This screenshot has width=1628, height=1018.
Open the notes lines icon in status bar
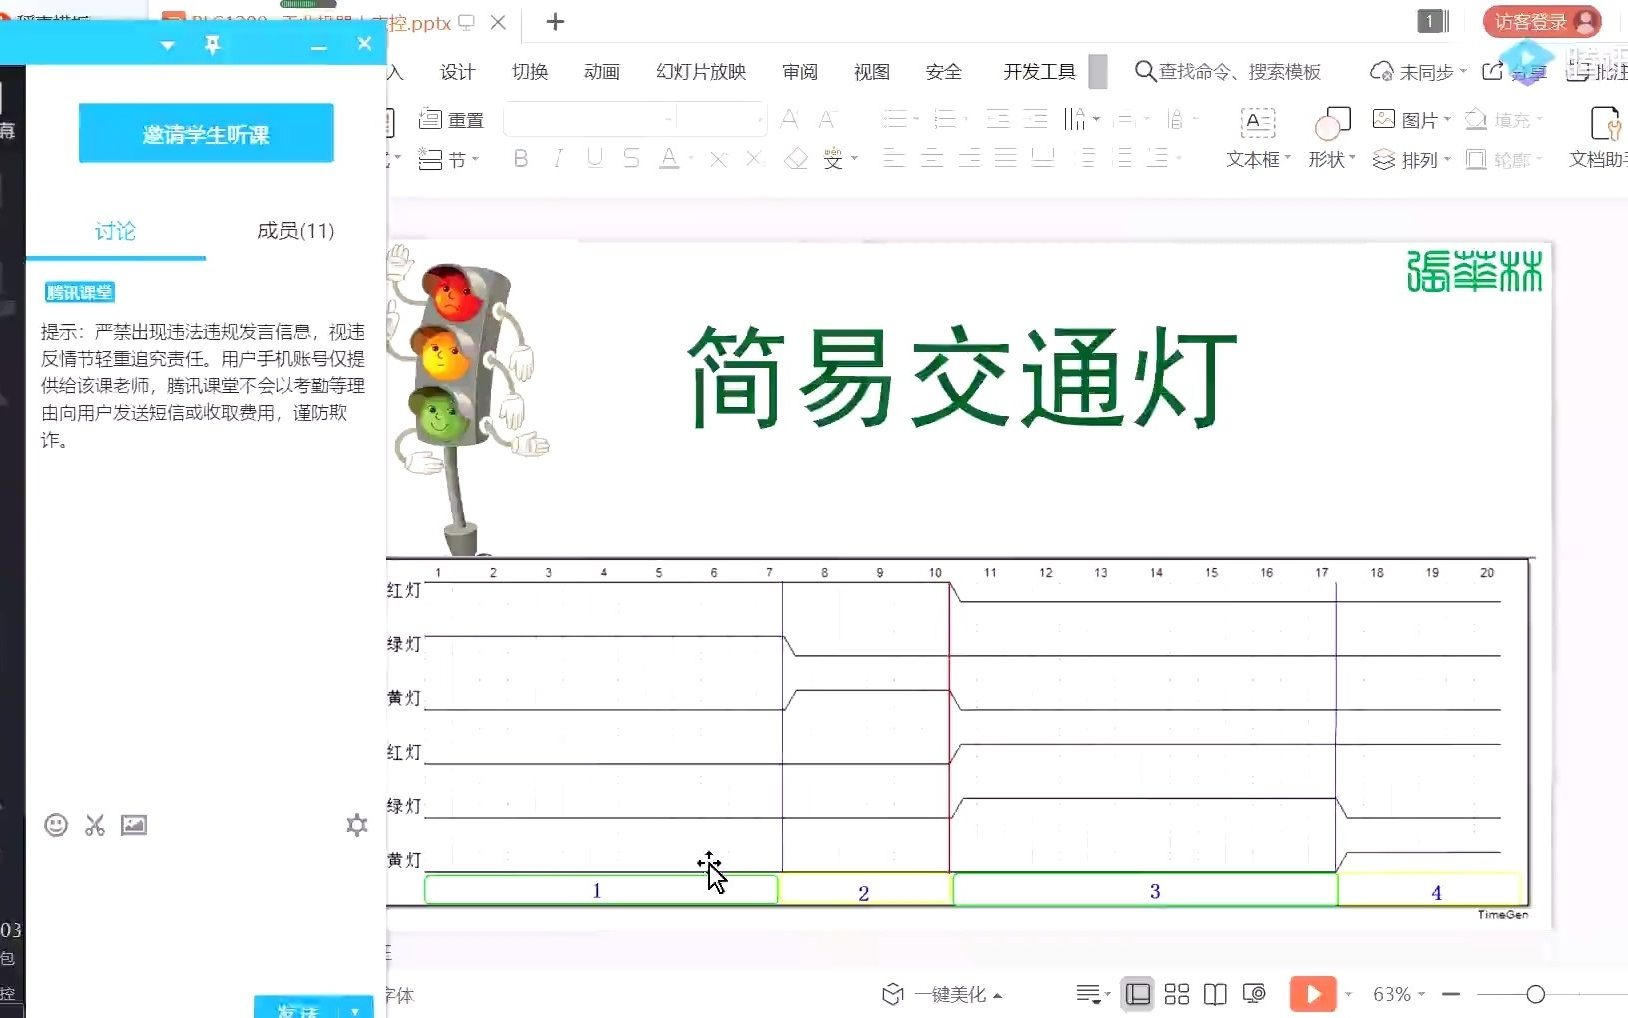[1092, 994]
